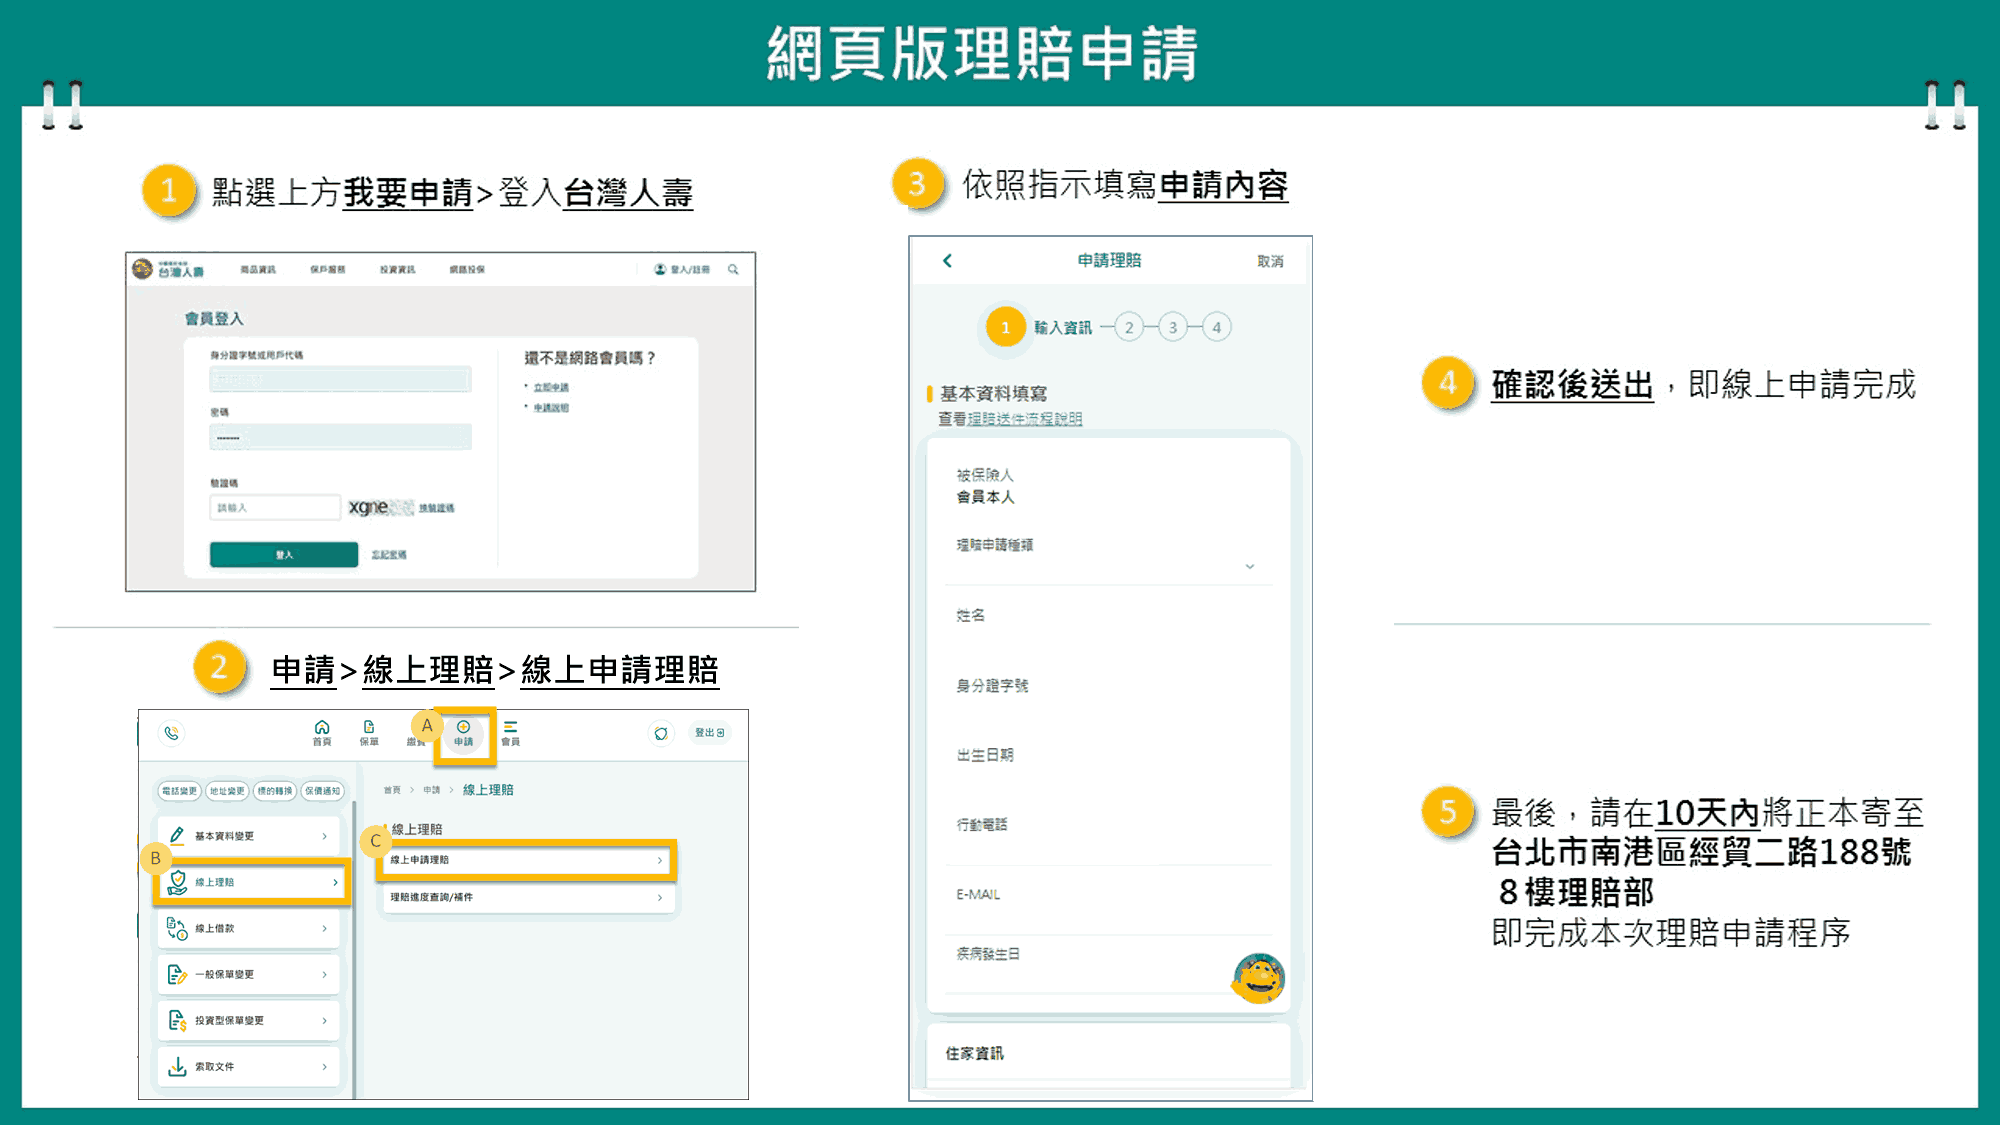Image resolution: width=2000 pixels, height=1125 pixels.
Task: Expand the 索取文件 row chevron
Action: point(324,1066)
